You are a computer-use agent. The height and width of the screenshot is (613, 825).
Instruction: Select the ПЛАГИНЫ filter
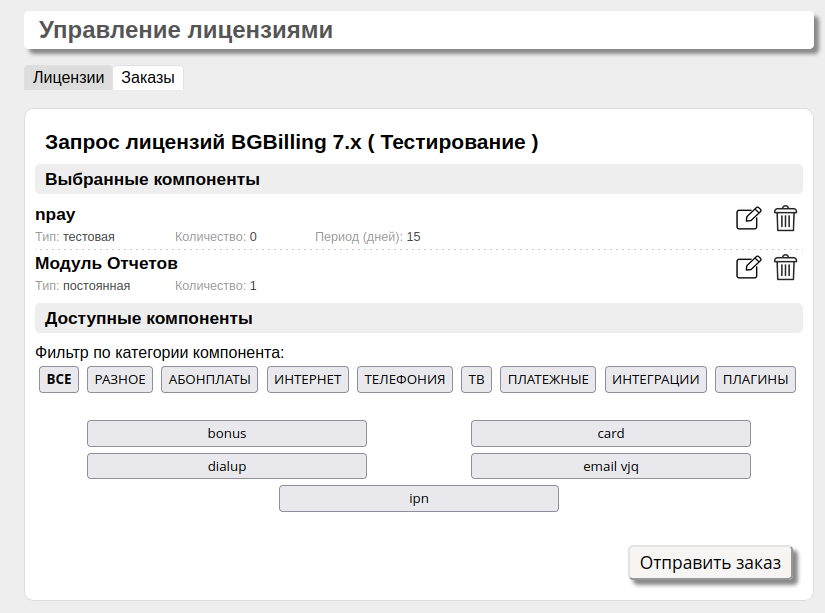pyautogui.click(x=755, y=380)
